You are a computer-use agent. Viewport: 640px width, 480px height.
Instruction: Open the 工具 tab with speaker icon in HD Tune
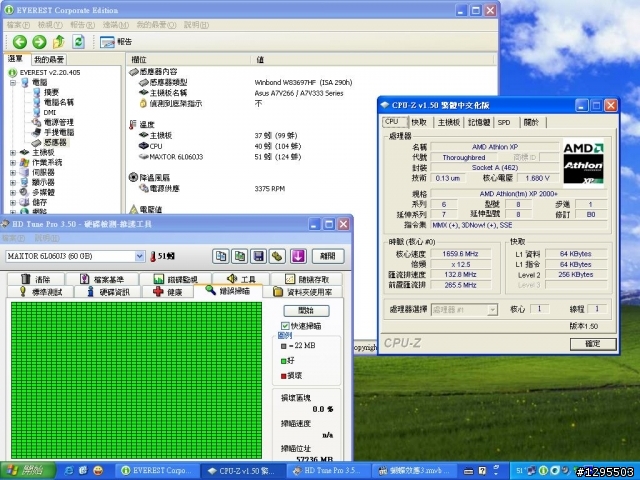point(241,279)
